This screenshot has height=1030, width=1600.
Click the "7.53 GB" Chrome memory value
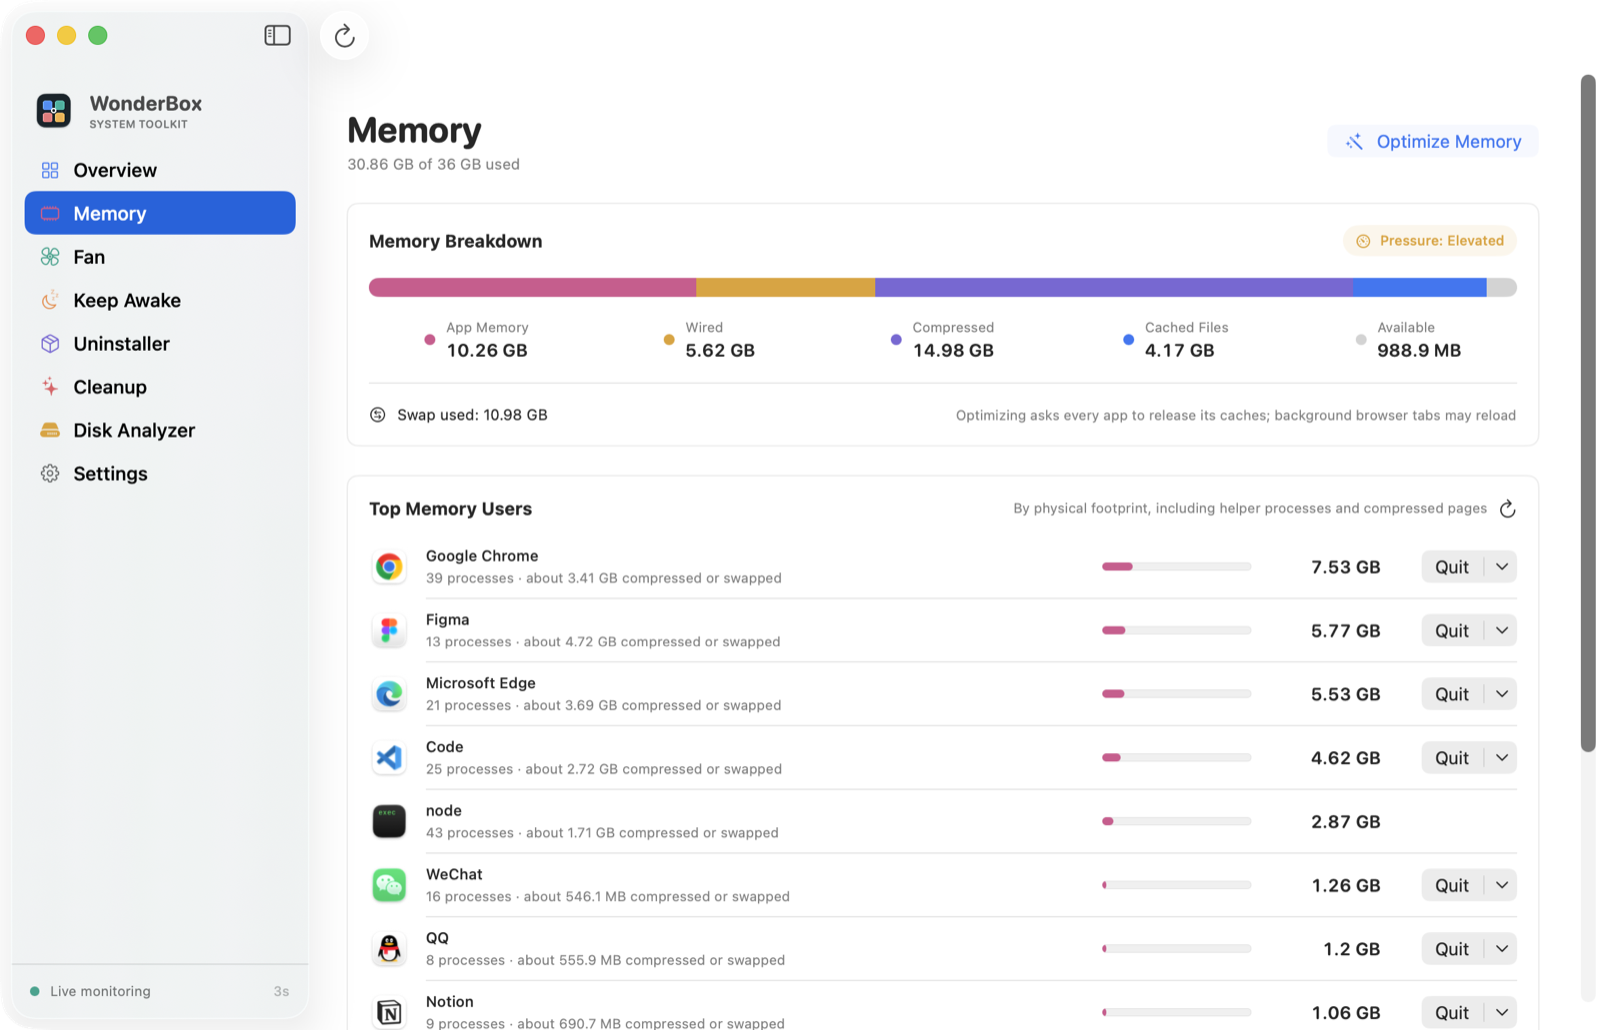tap(1345, 567)
